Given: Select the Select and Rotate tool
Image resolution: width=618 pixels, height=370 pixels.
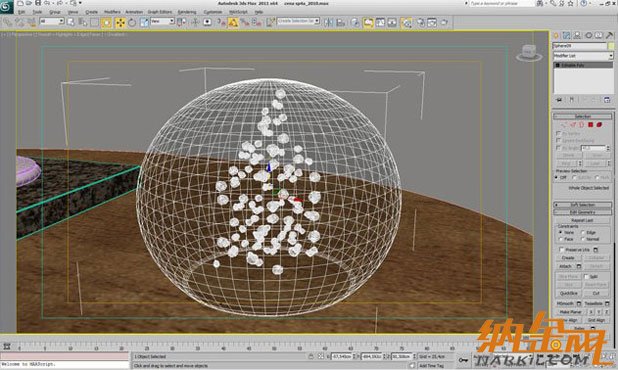Looking at the screenshot, I should (x=132, y=22).
